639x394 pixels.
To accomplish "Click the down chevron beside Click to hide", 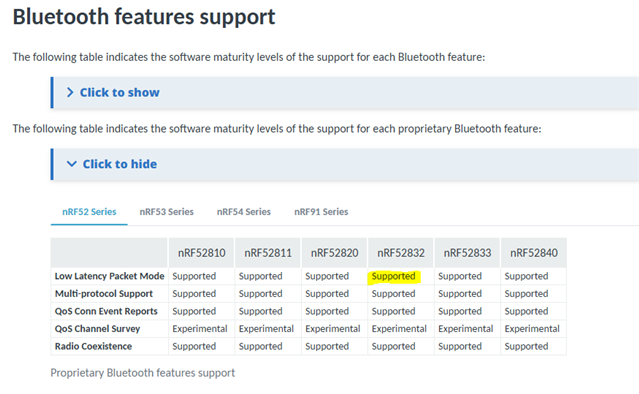I will point(72,164).
